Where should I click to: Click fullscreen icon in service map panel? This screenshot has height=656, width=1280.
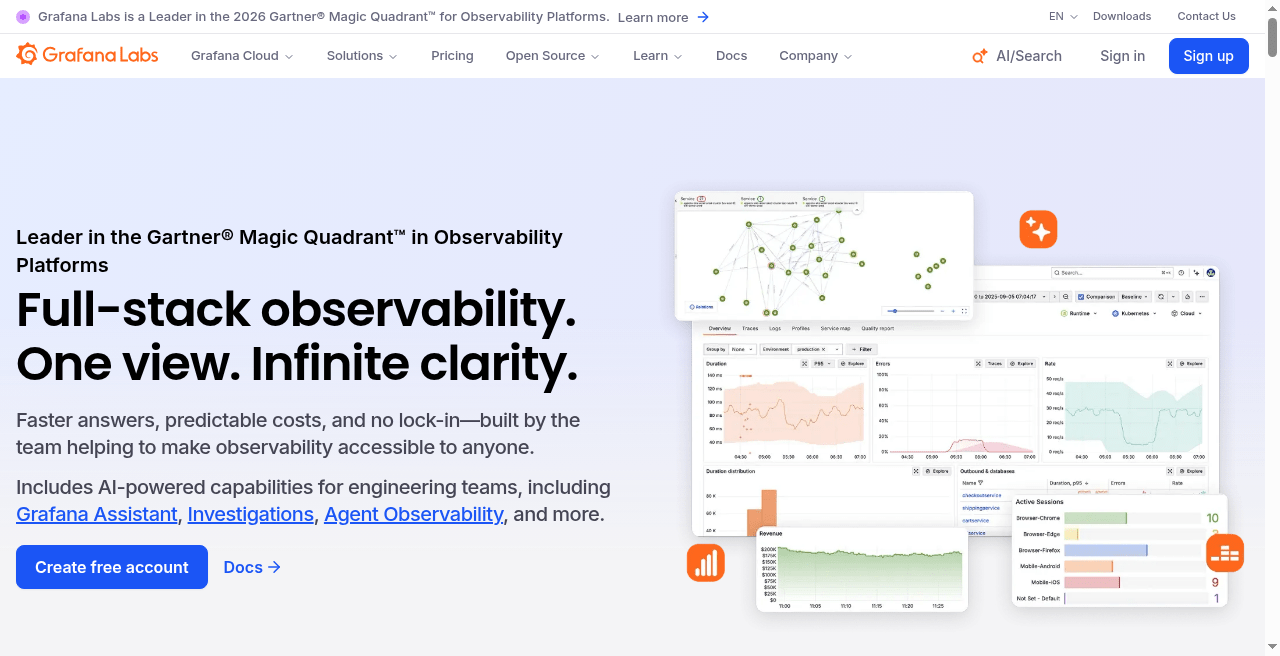click(x=964, y=311)
